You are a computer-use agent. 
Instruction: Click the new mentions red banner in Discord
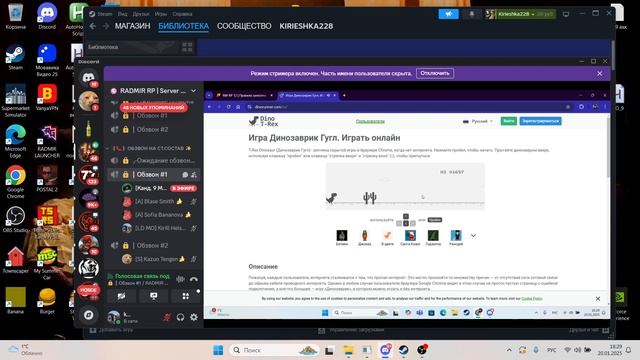tap(154, 107)
